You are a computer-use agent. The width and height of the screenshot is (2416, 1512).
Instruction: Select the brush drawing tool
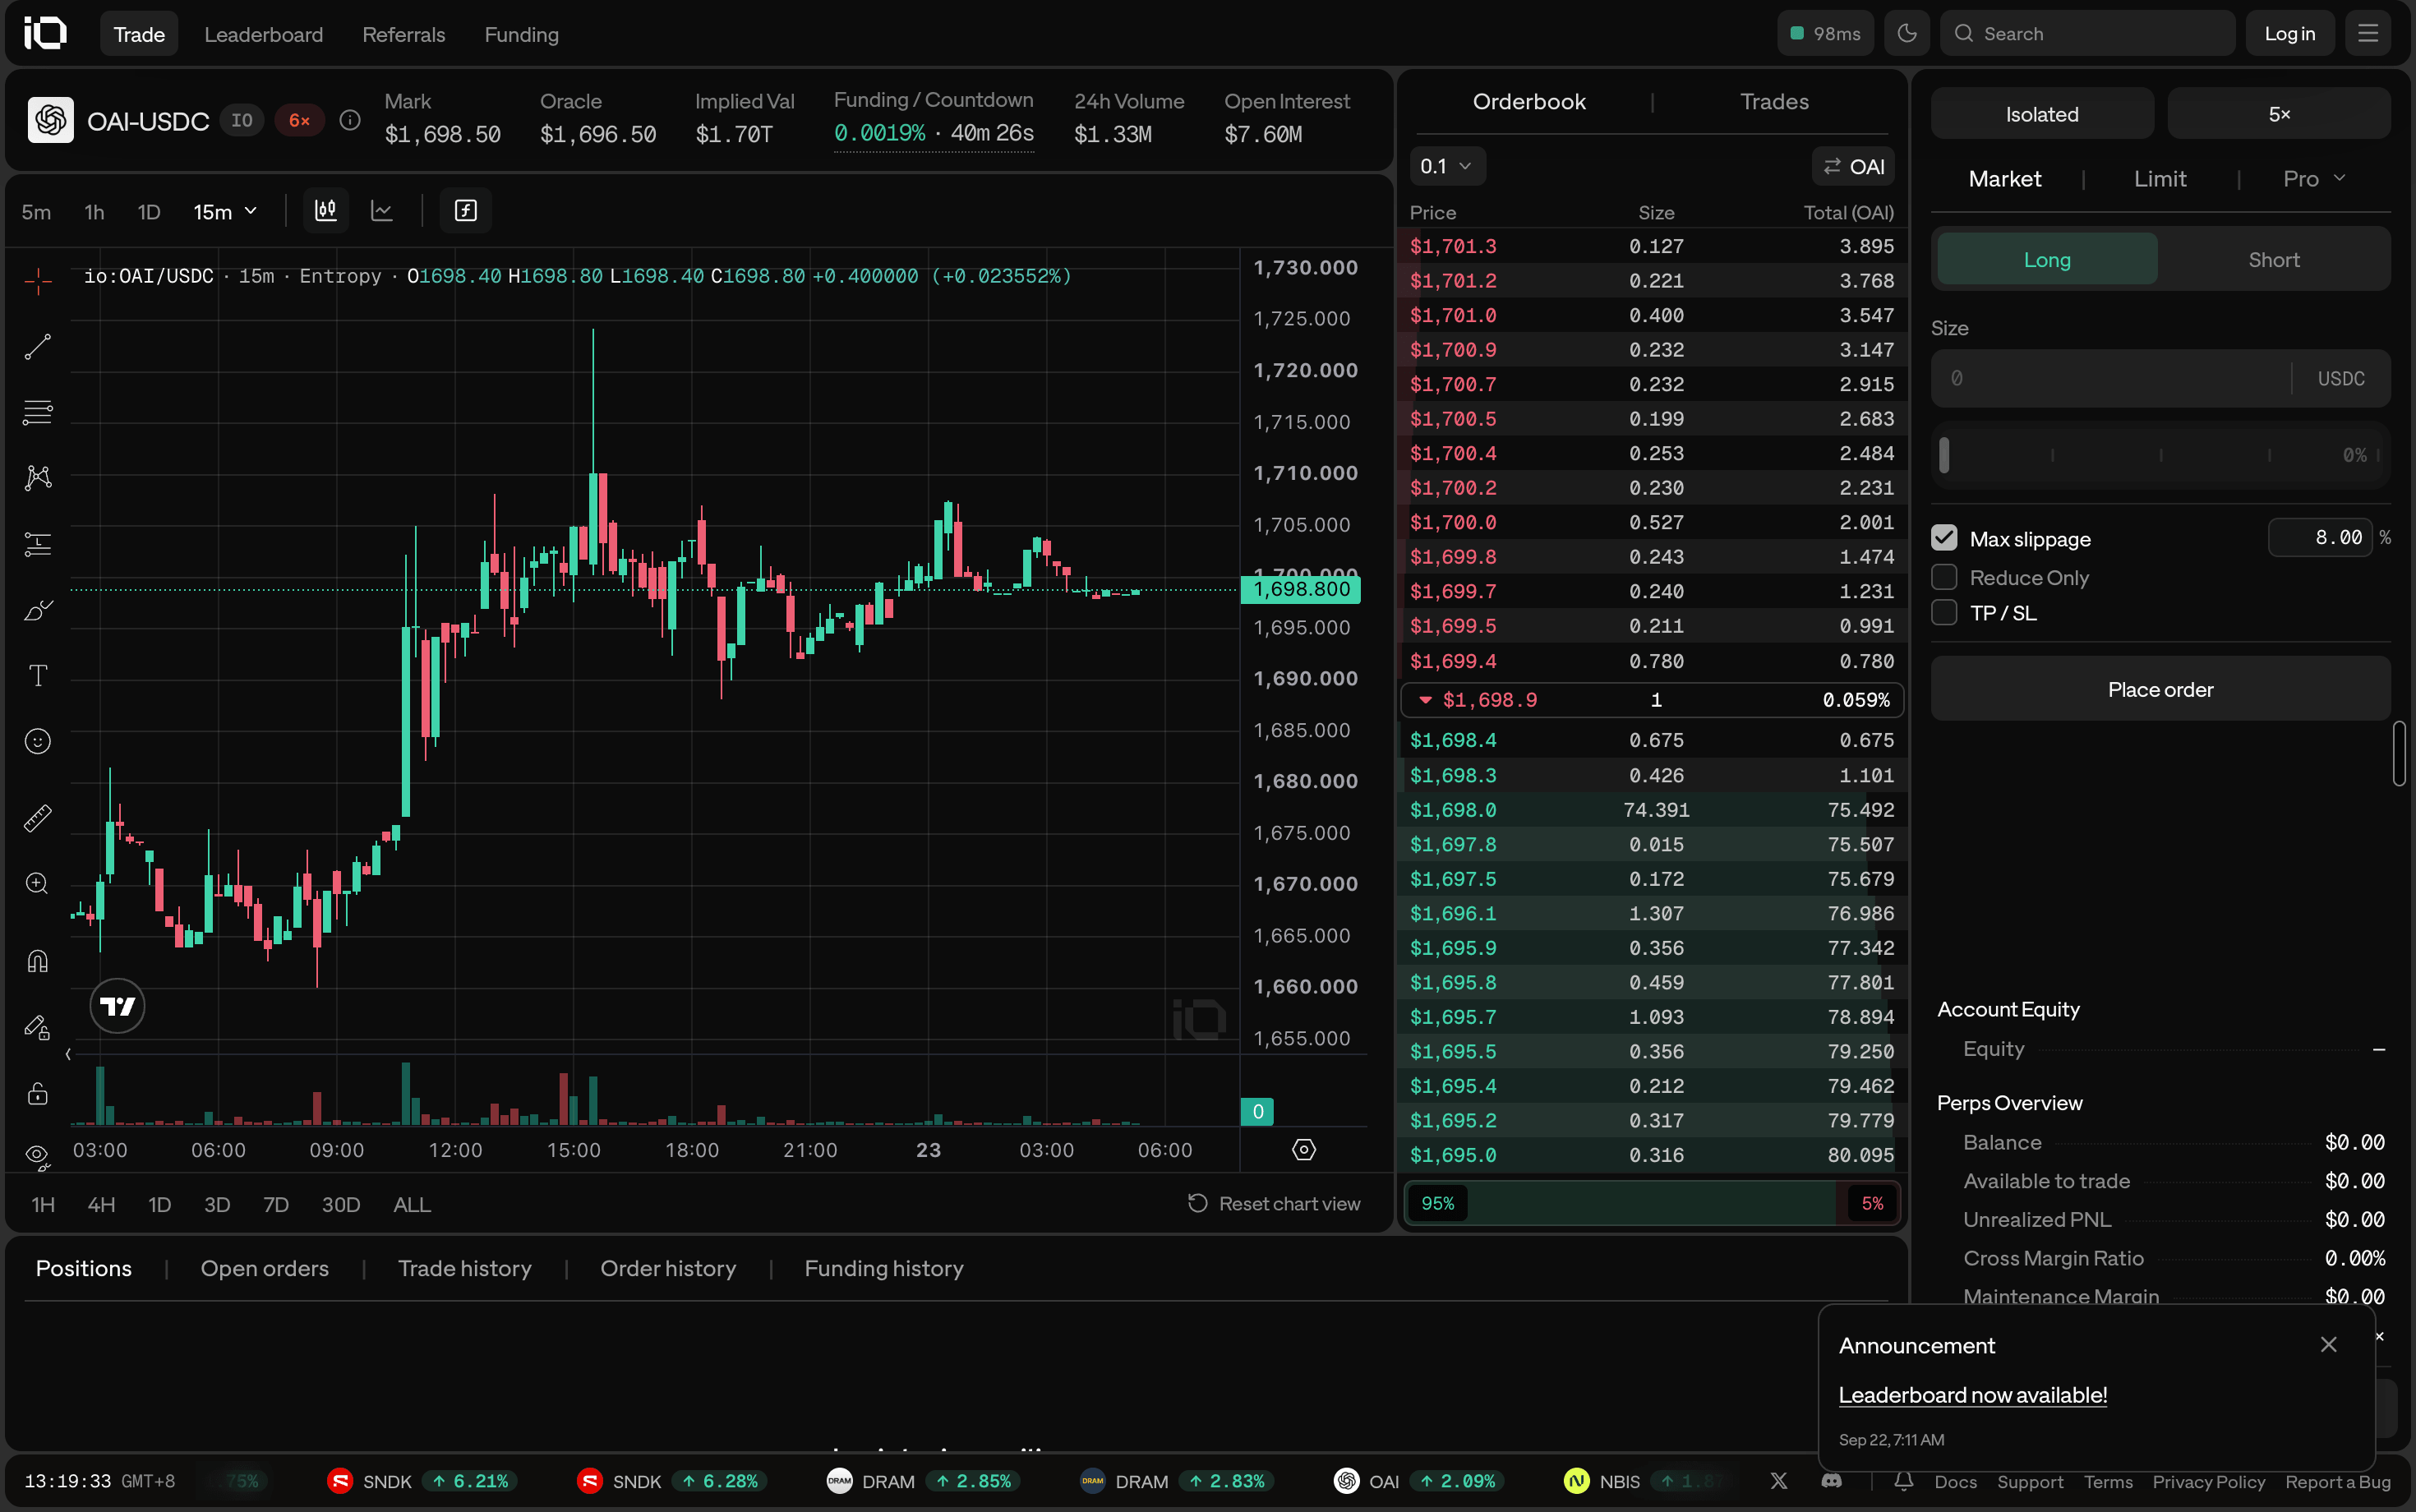pos(38,610)
